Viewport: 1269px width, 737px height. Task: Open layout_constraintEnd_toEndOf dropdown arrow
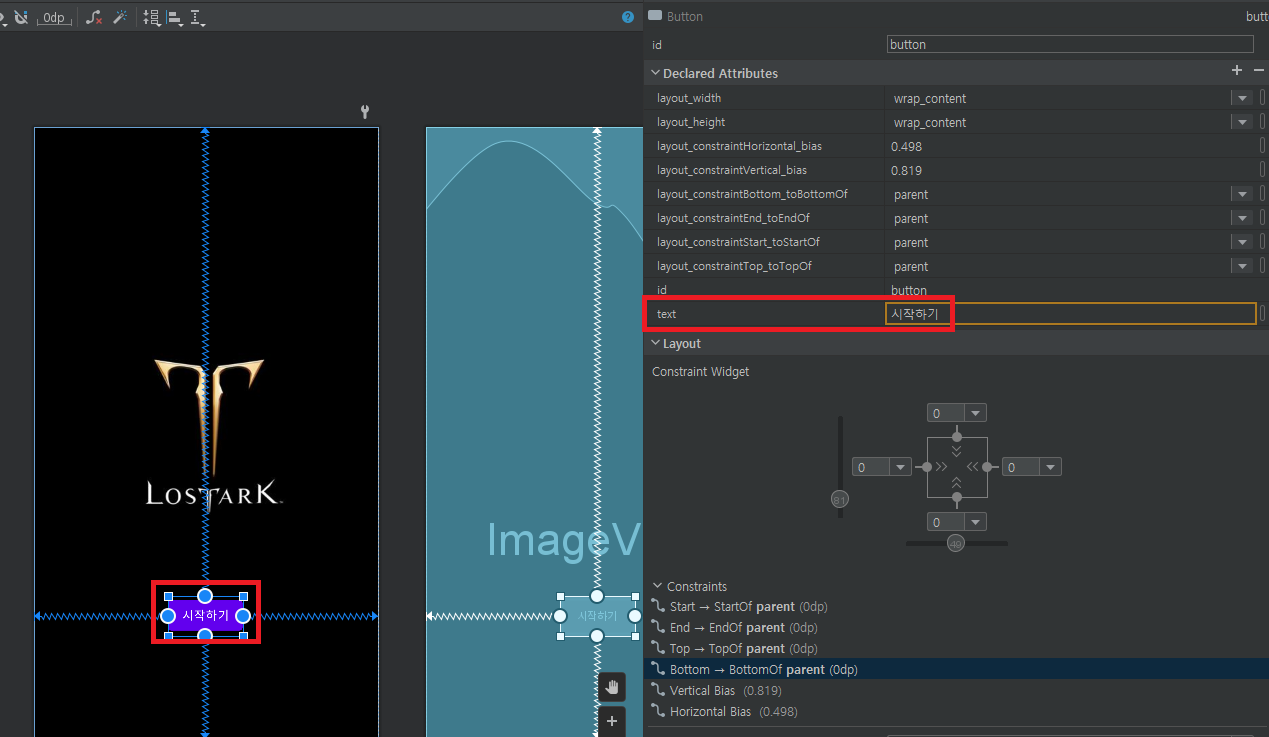point(1242,218)
